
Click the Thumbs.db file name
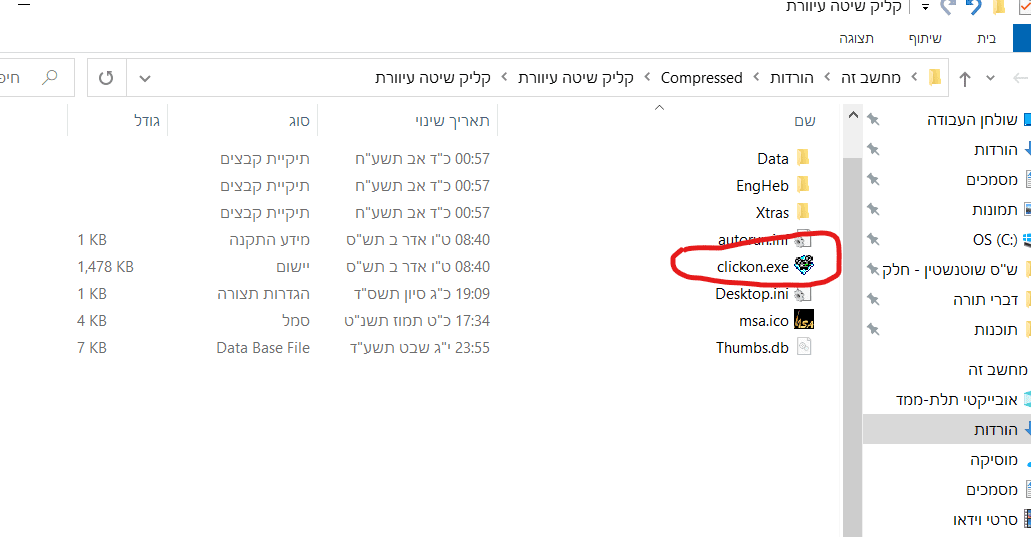click(x=752, y=348)
